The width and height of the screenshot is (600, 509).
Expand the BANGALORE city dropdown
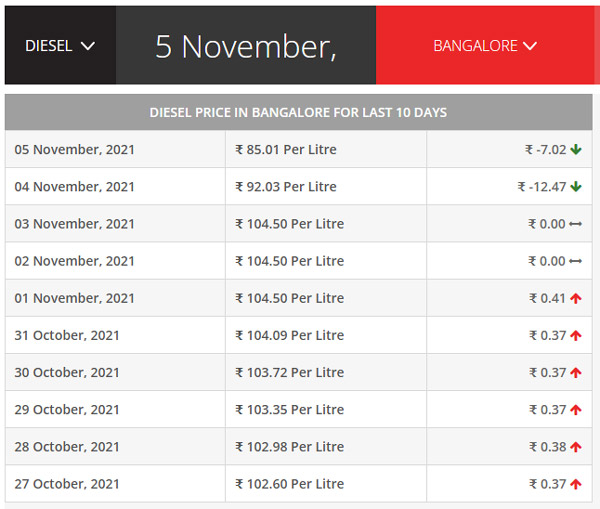coord(485,46)
